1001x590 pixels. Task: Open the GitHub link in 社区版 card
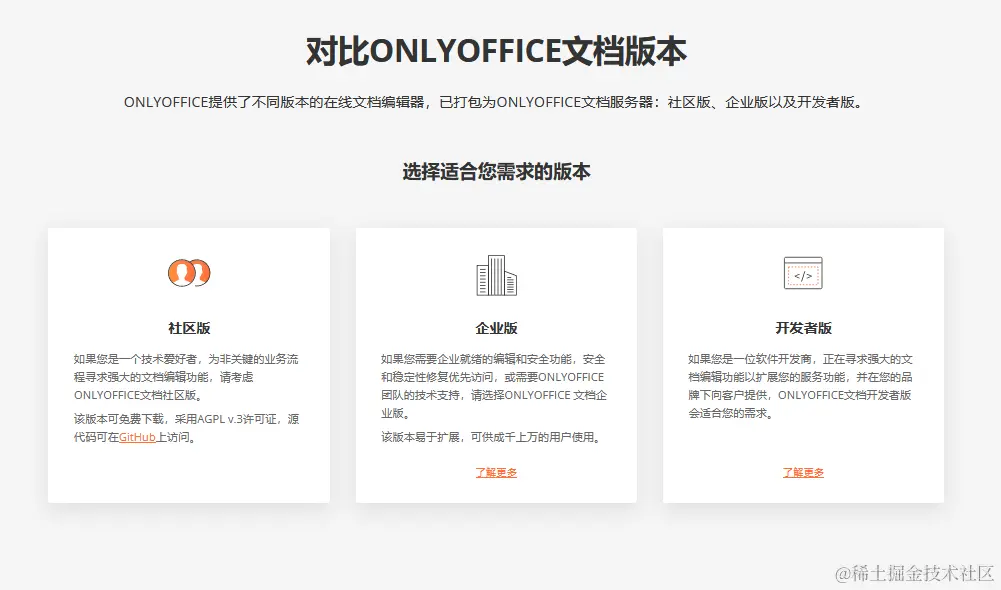point(137,437)
